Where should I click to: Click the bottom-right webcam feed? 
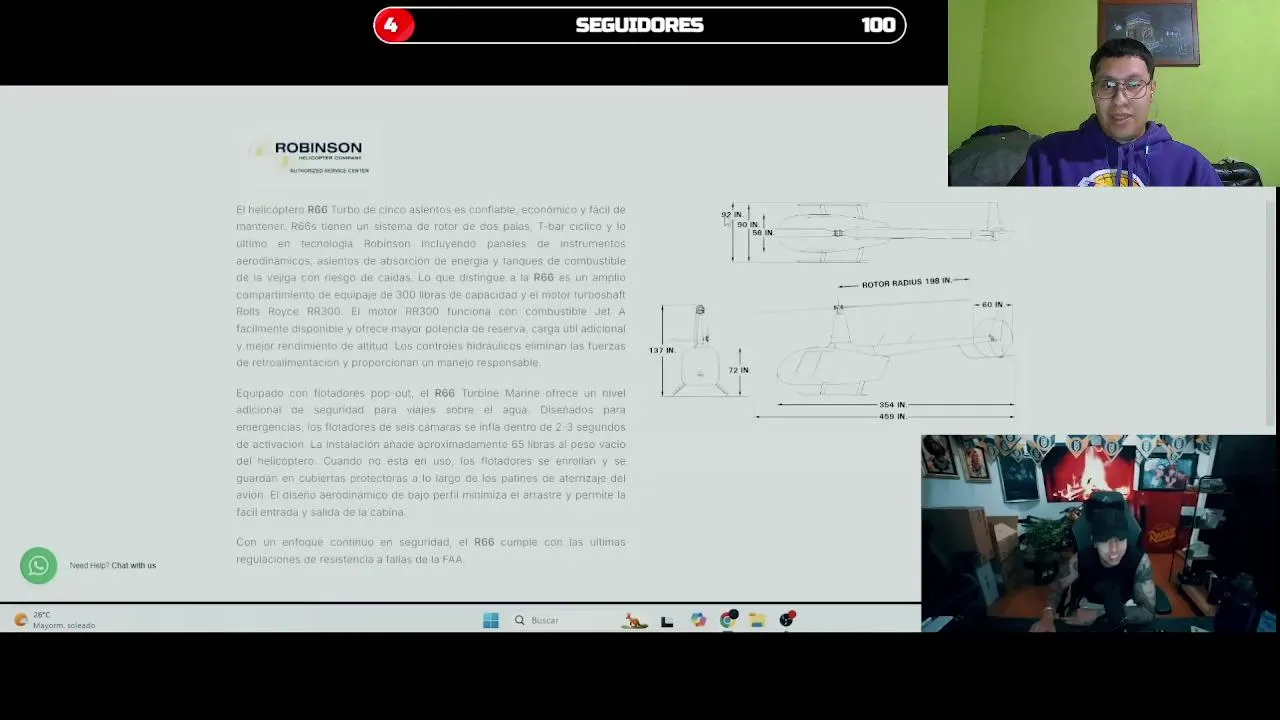click(x=1100, y=534)
